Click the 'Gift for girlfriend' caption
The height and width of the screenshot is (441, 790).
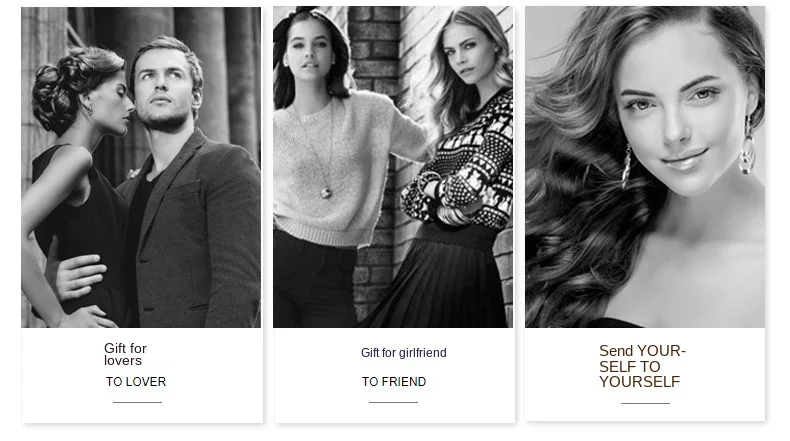pyautogui.click(x=404, y=353)
